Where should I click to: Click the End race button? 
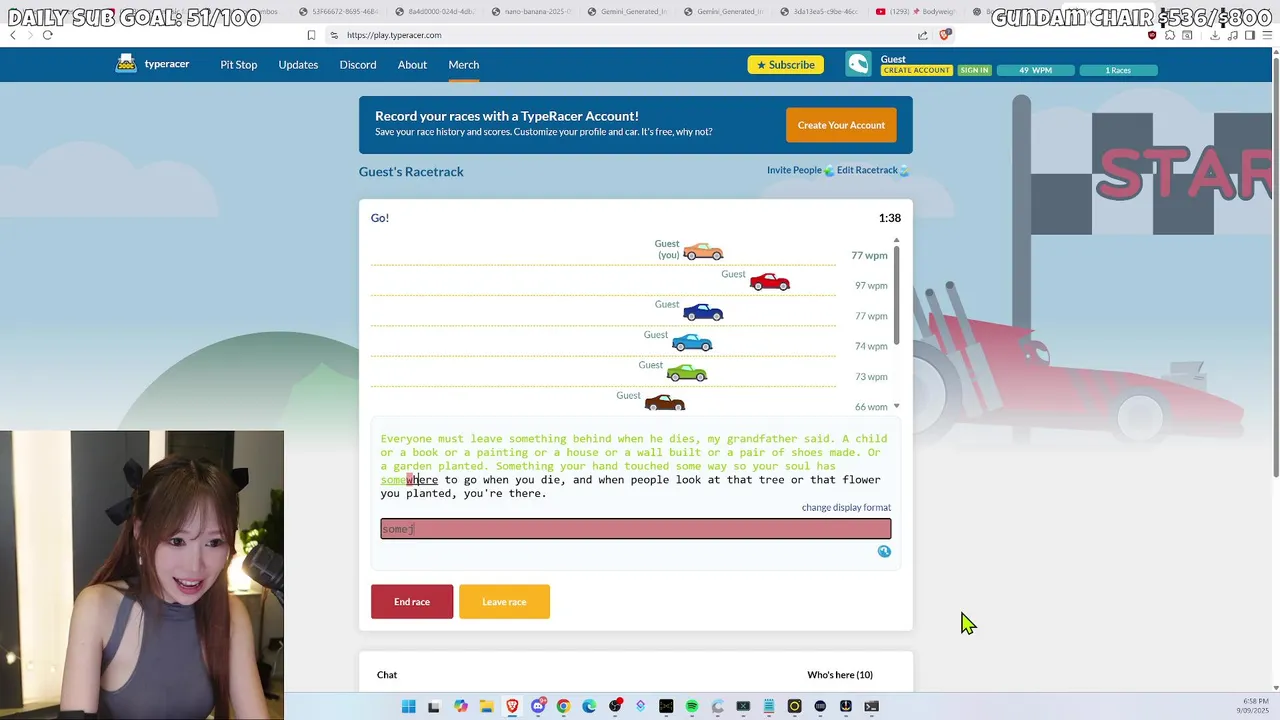412,602
